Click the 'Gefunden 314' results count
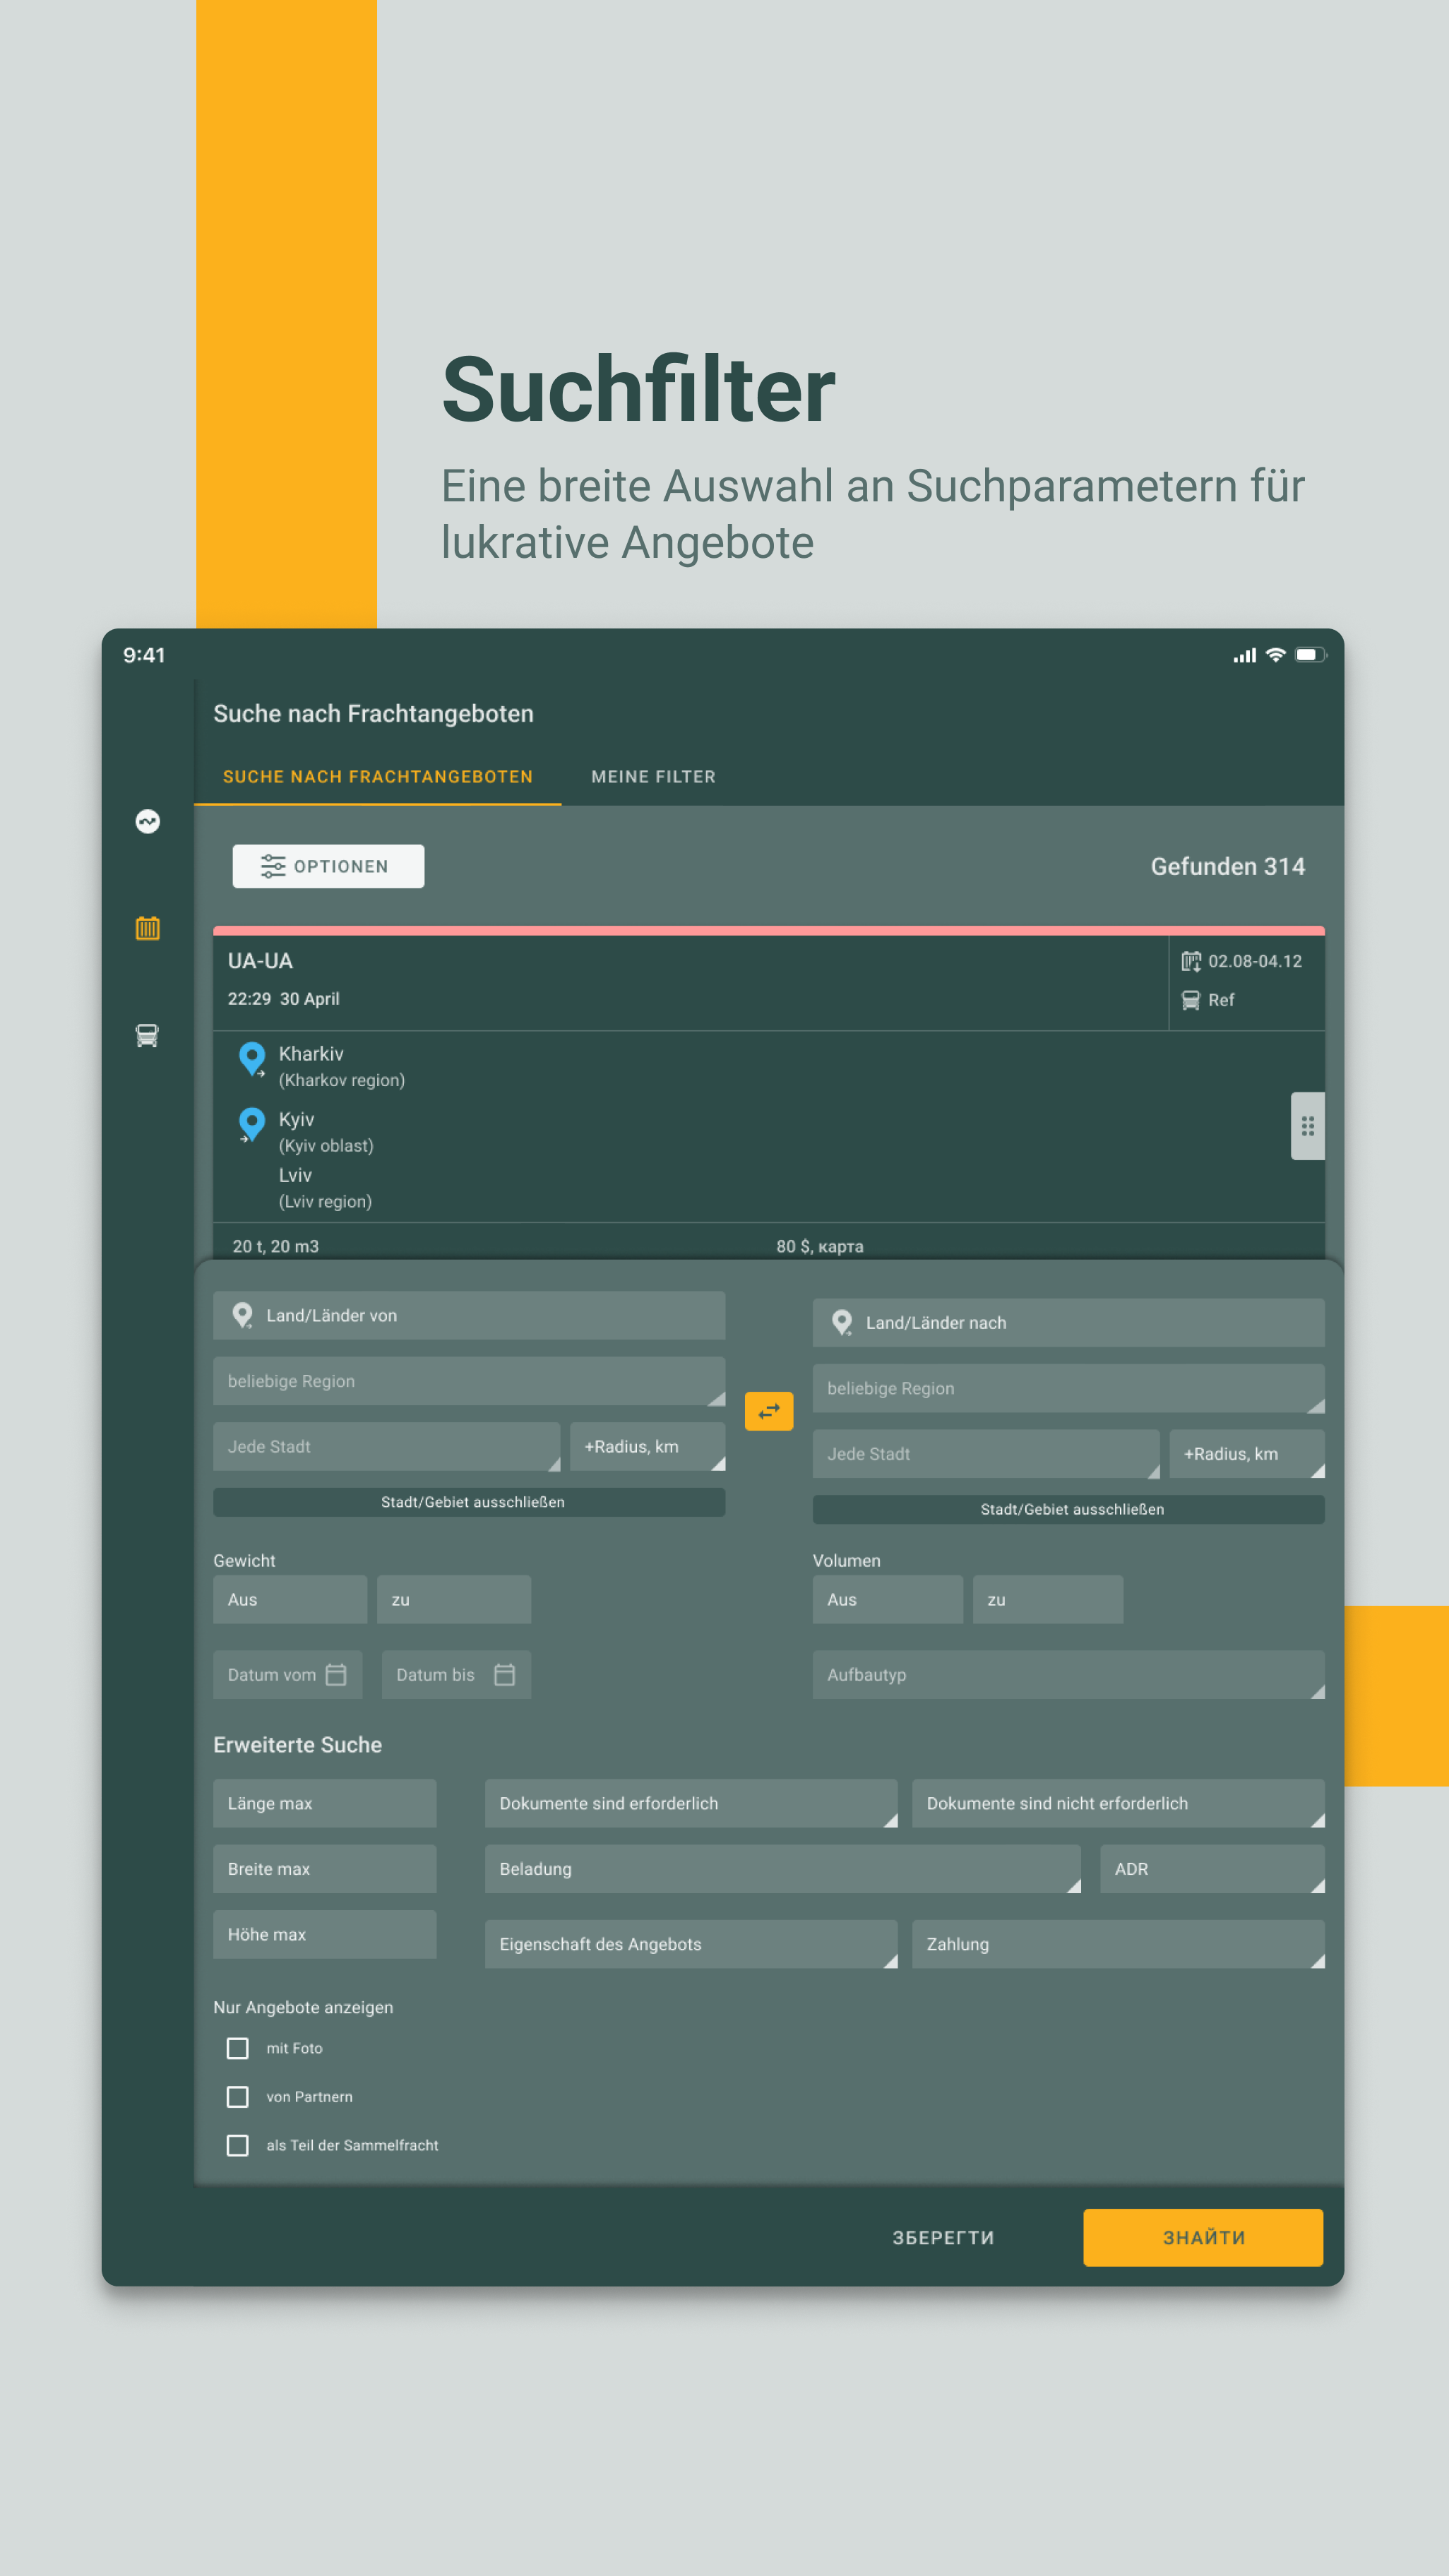This screenshot has width=1449, height=2576. 1227,866
